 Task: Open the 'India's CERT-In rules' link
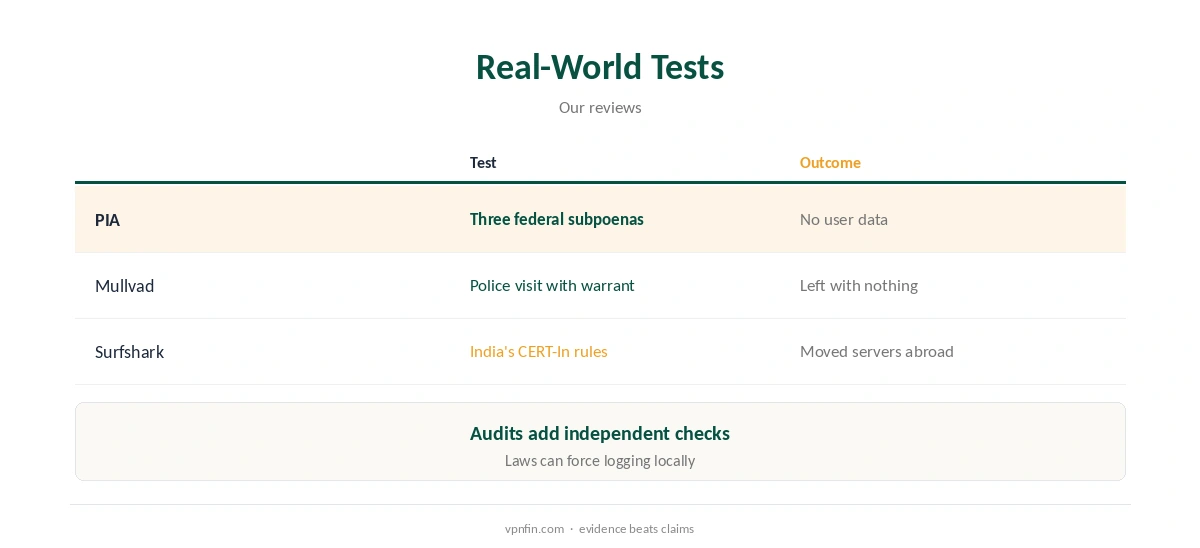click(539, 351)
